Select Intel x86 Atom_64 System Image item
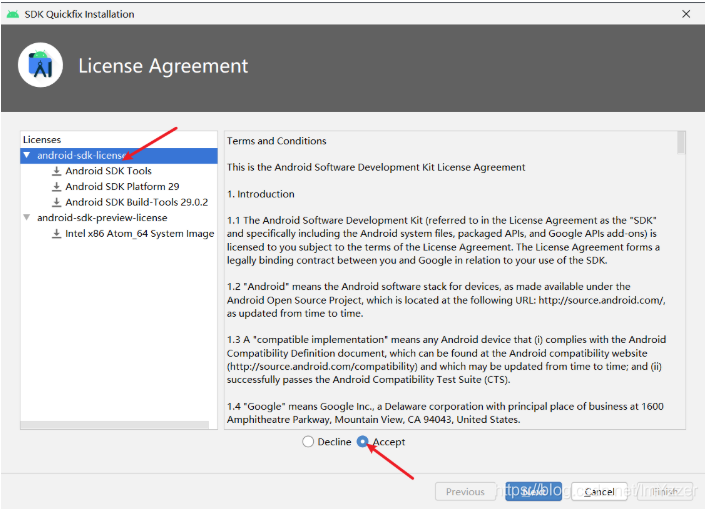This screenshot has width=708, height=509. pyautogui.click(x=140, y=233)
